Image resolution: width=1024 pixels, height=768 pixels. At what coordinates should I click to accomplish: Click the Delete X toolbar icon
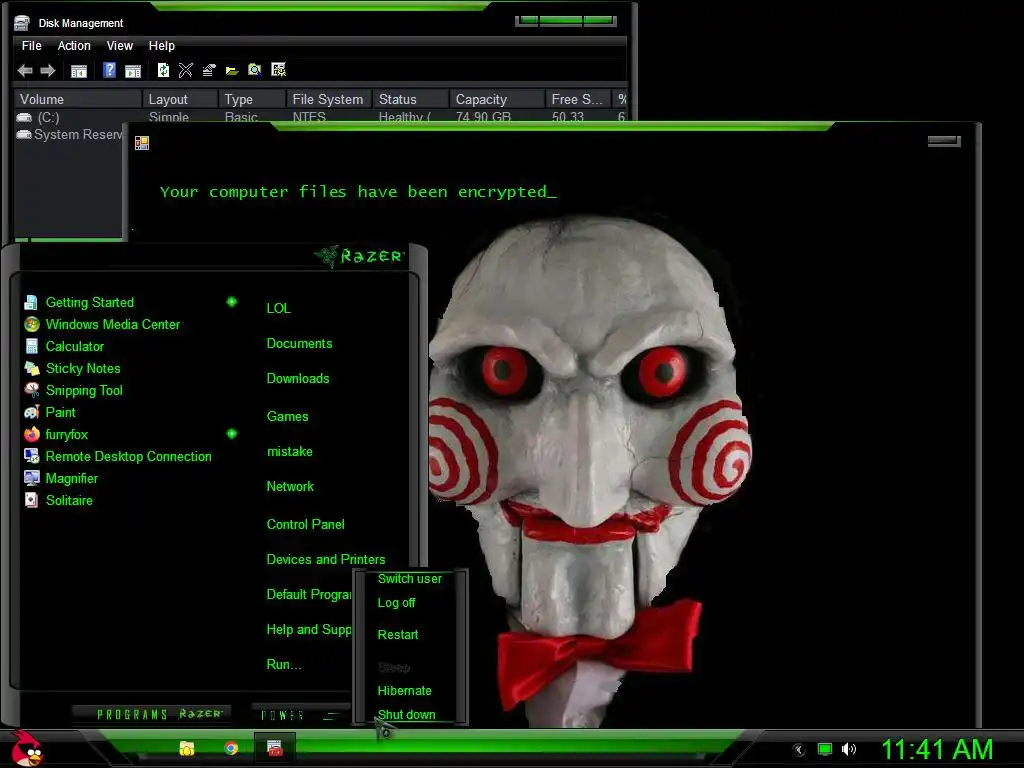point(185,70)
